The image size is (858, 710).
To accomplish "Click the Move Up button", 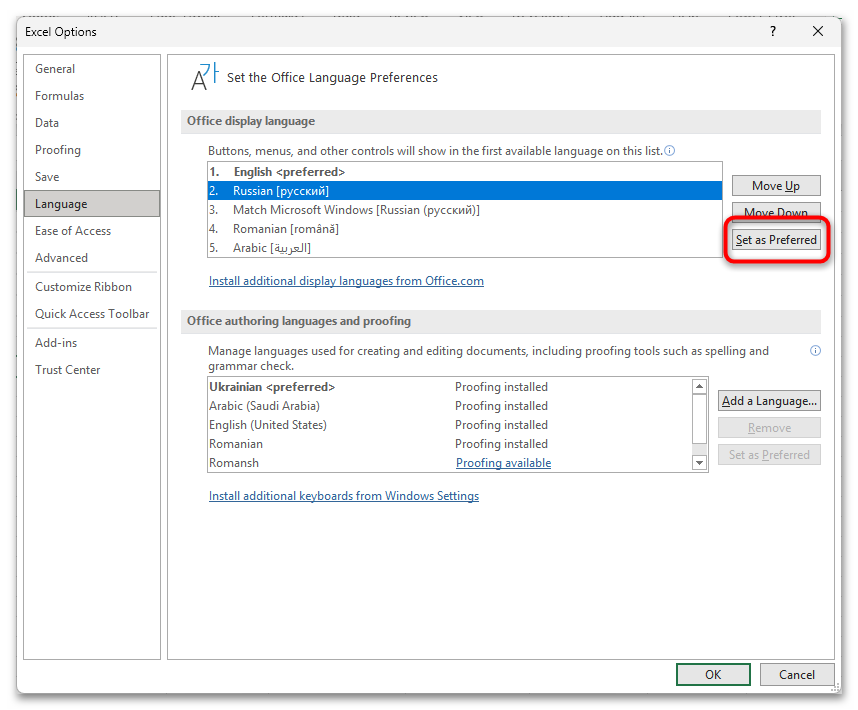I will click(x=776, y=186).
